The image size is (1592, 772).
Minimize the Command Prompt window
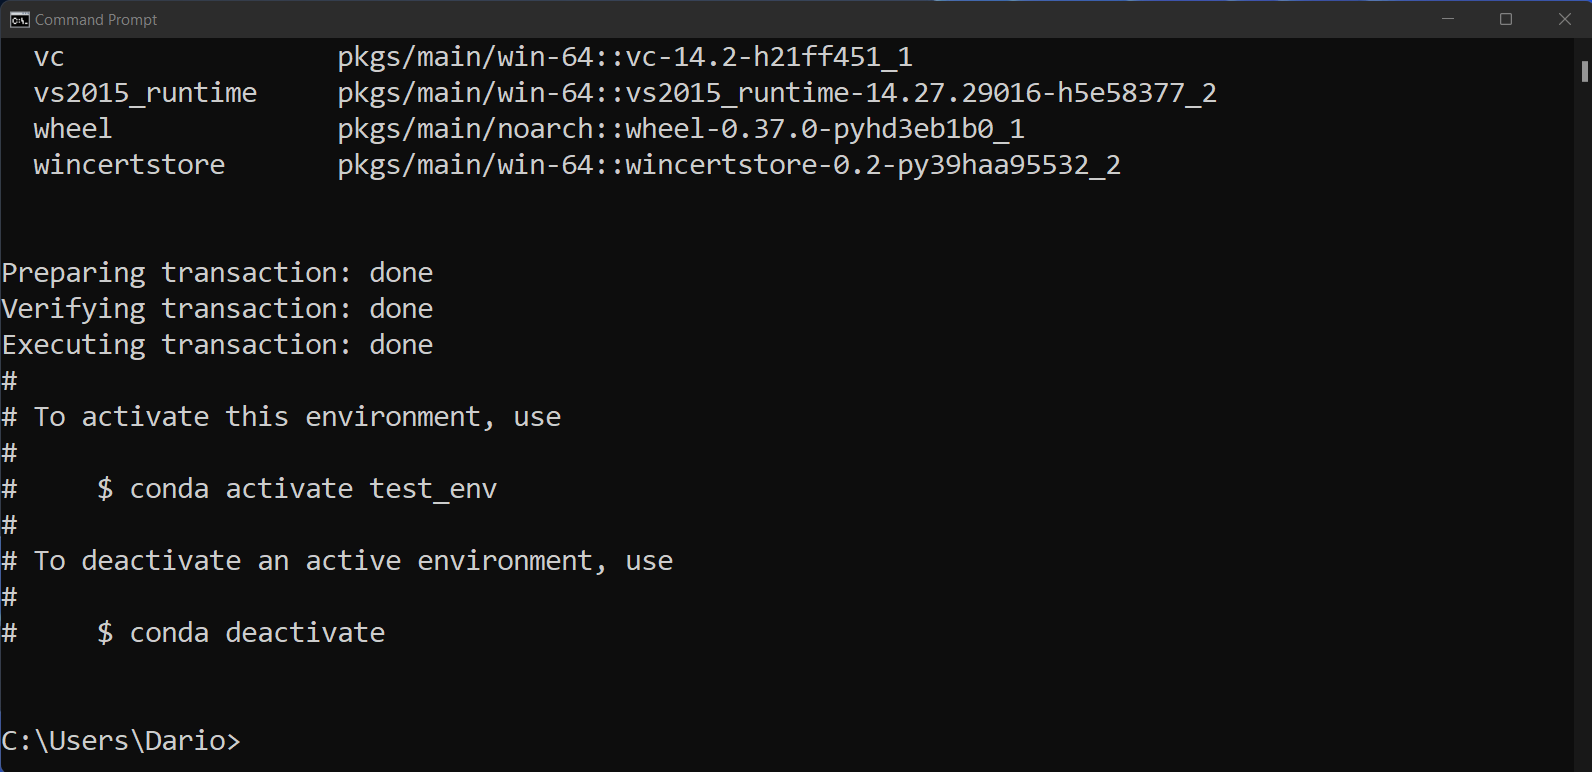click(x=1447, y=19)
